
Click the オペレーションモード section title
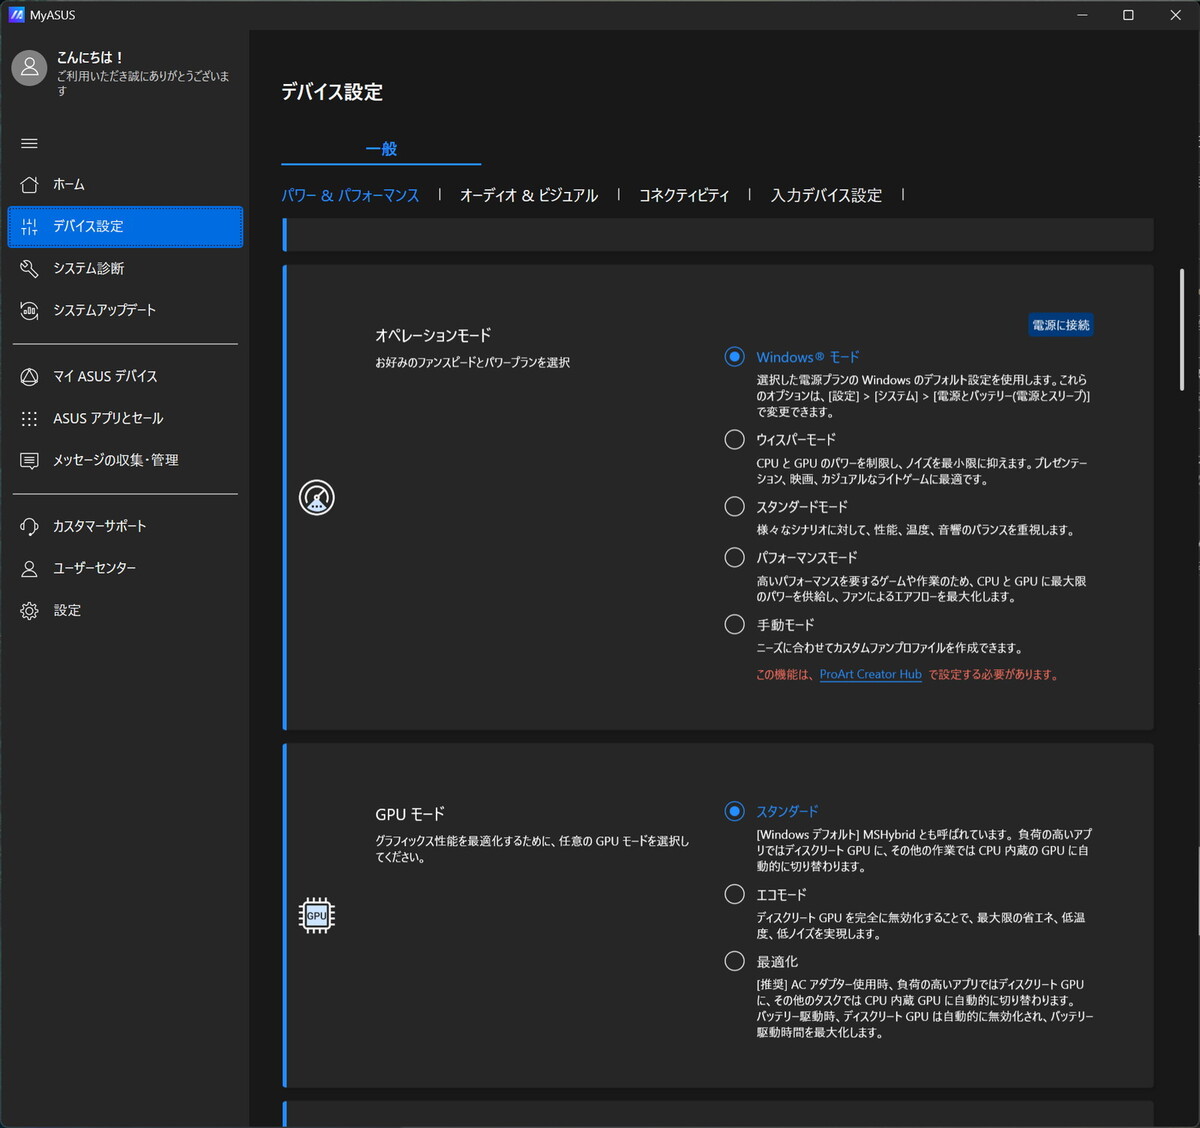(x=433, y=336)
